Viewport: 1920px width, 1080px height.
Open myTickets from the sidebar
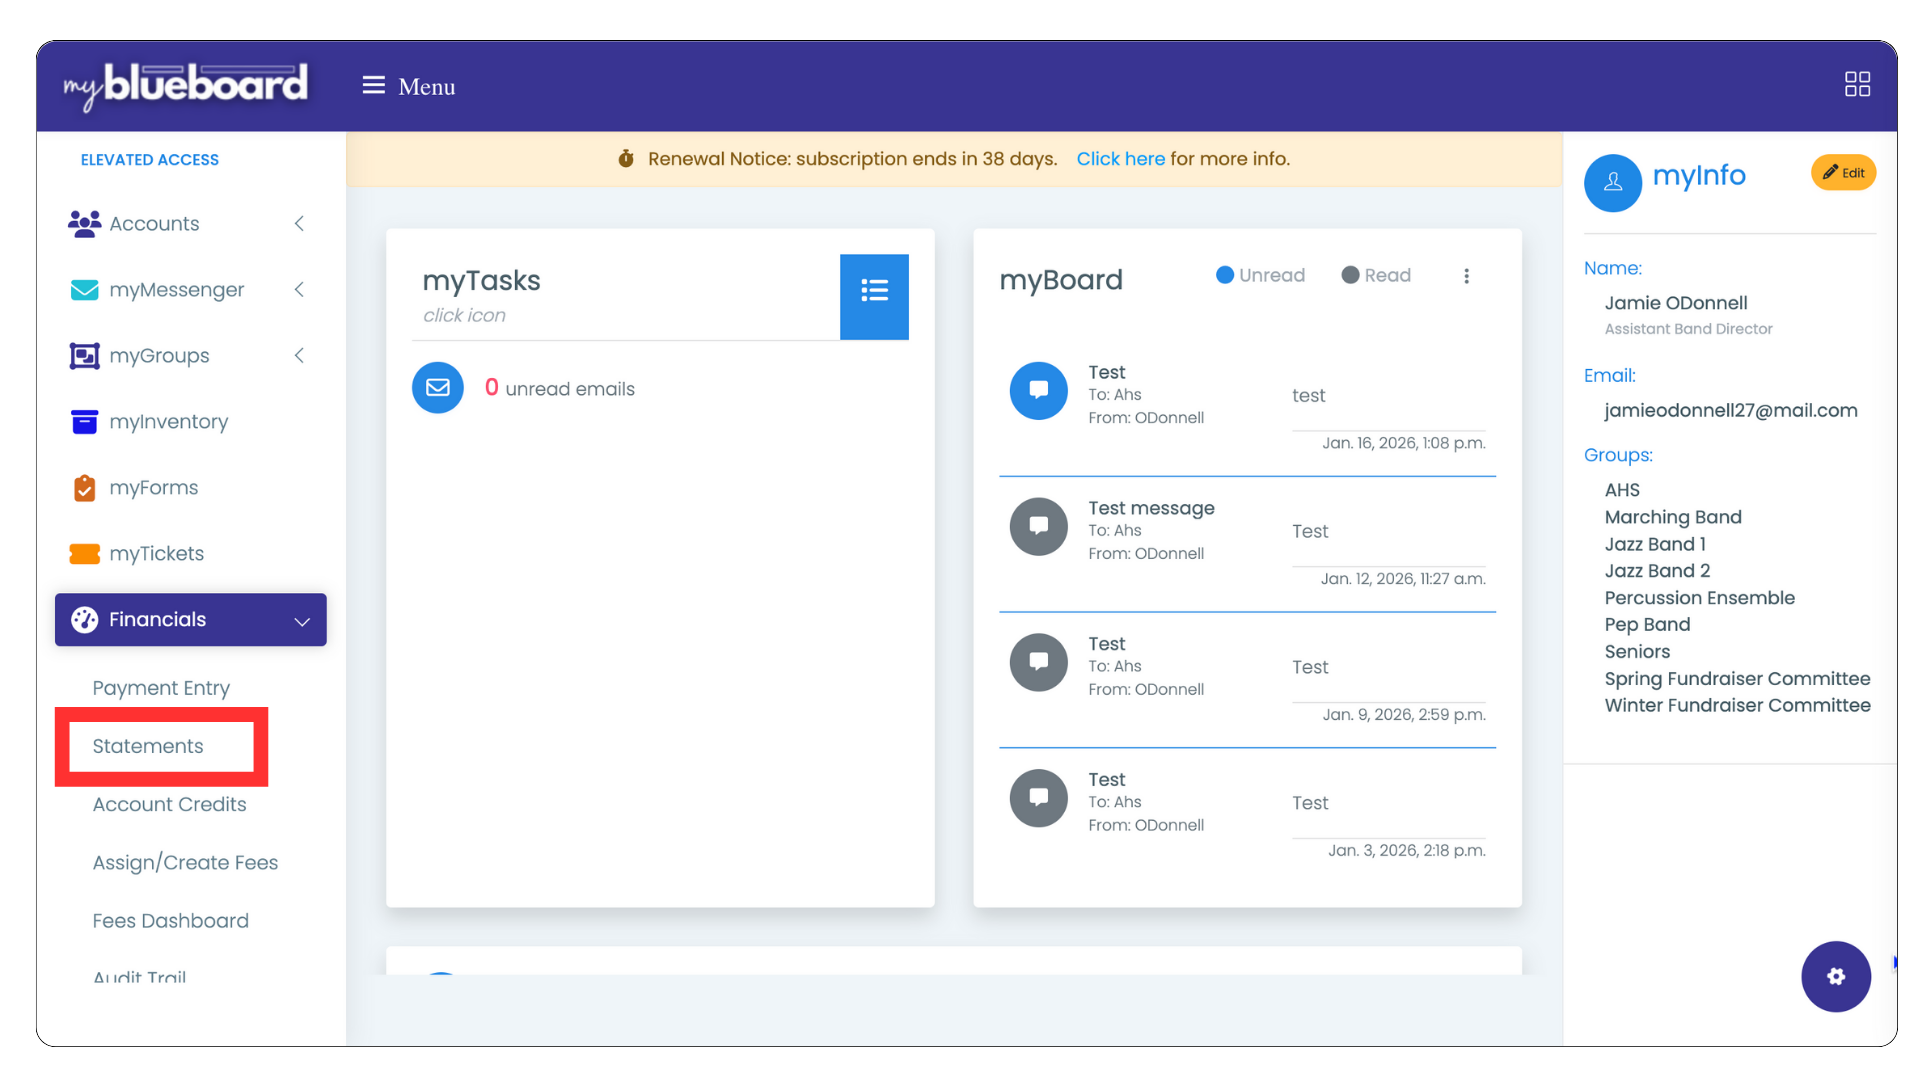[156, 554]
